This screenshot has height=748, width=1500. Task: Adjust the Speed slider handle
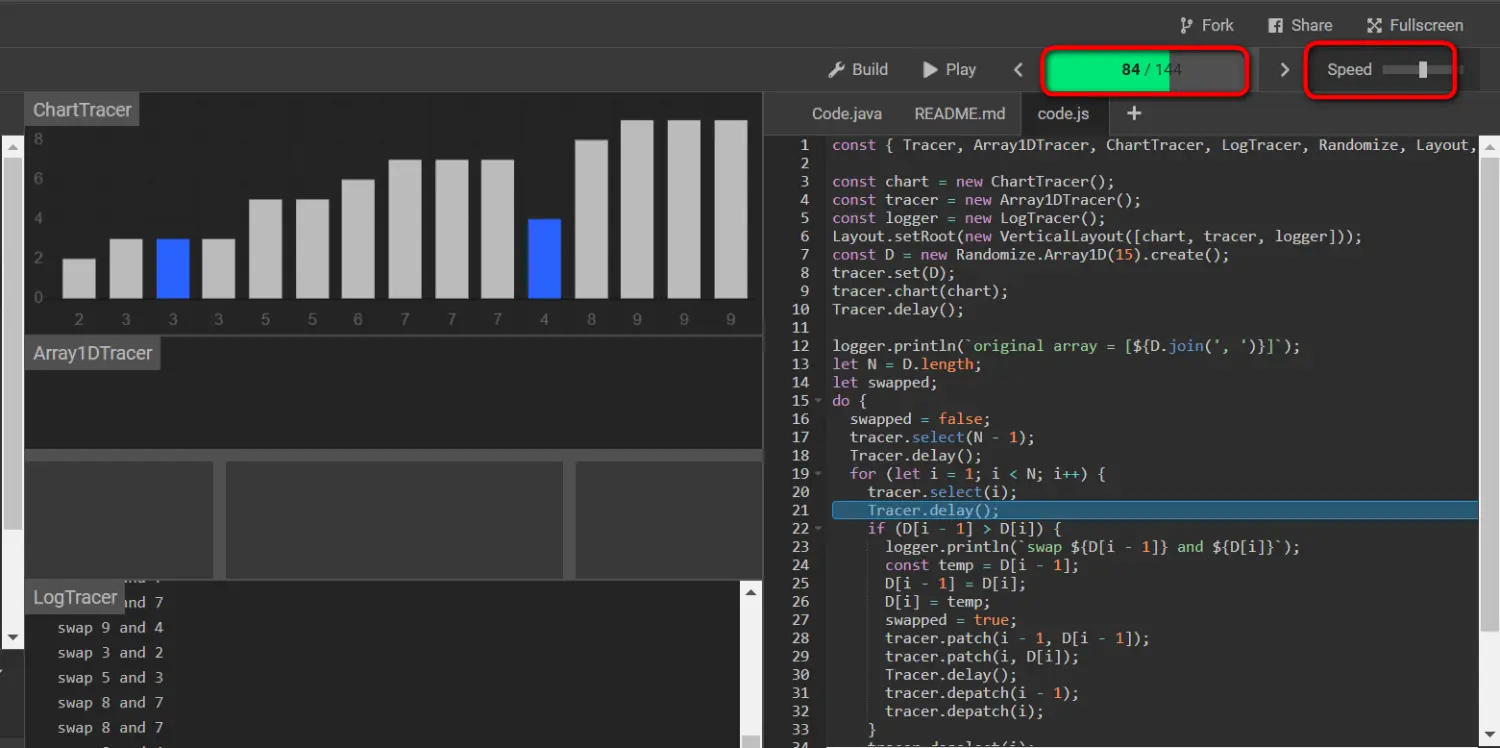click(x=1422, y=69)
